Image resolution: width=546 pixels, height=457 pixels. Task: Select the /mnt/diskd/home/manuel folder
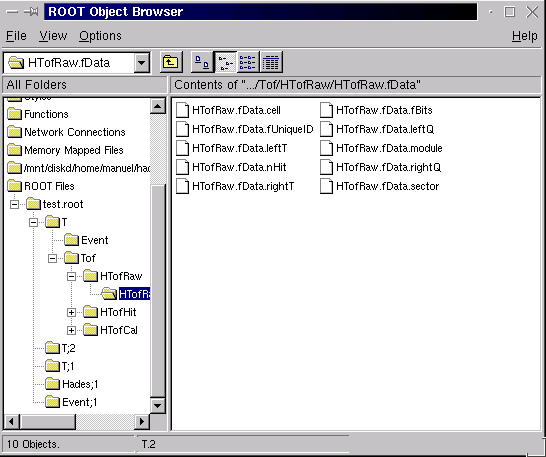[x=79, y=169]
